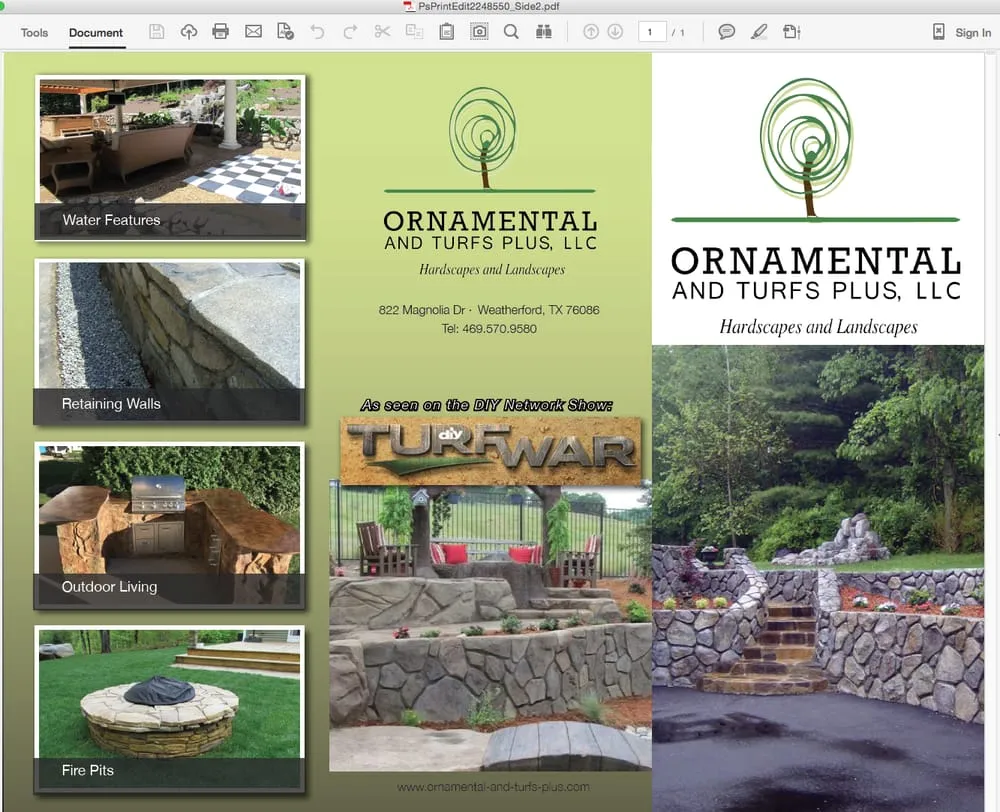Image resolution: width=1000 pixels, height=812 pixels.
Task: Select the Snapshot camera tool
Action: pyautogui.click(x=480, y=31)
